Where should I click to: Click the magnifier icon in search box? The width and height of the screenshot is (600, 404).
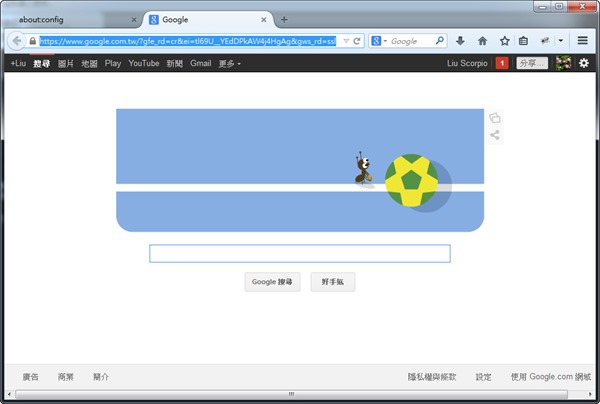[440, 41]
